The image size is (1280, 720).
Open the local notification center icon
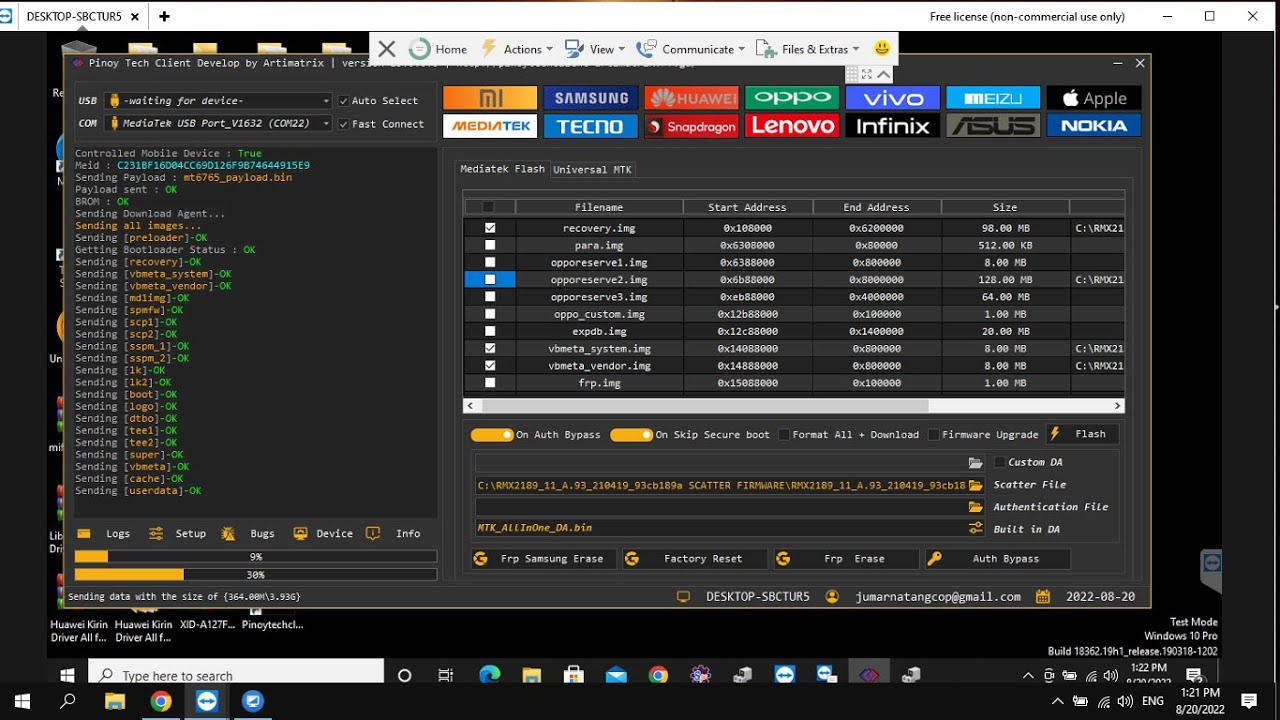(1248, 701)
